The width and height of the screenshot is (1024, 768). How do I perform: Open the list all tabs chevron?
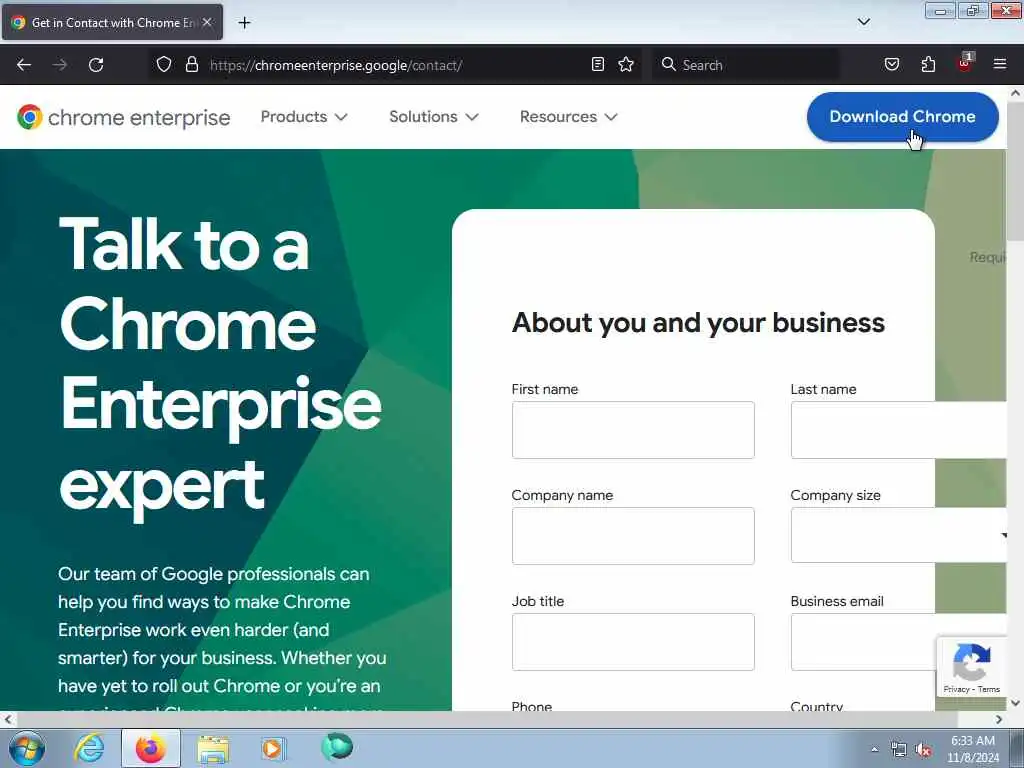863,22
